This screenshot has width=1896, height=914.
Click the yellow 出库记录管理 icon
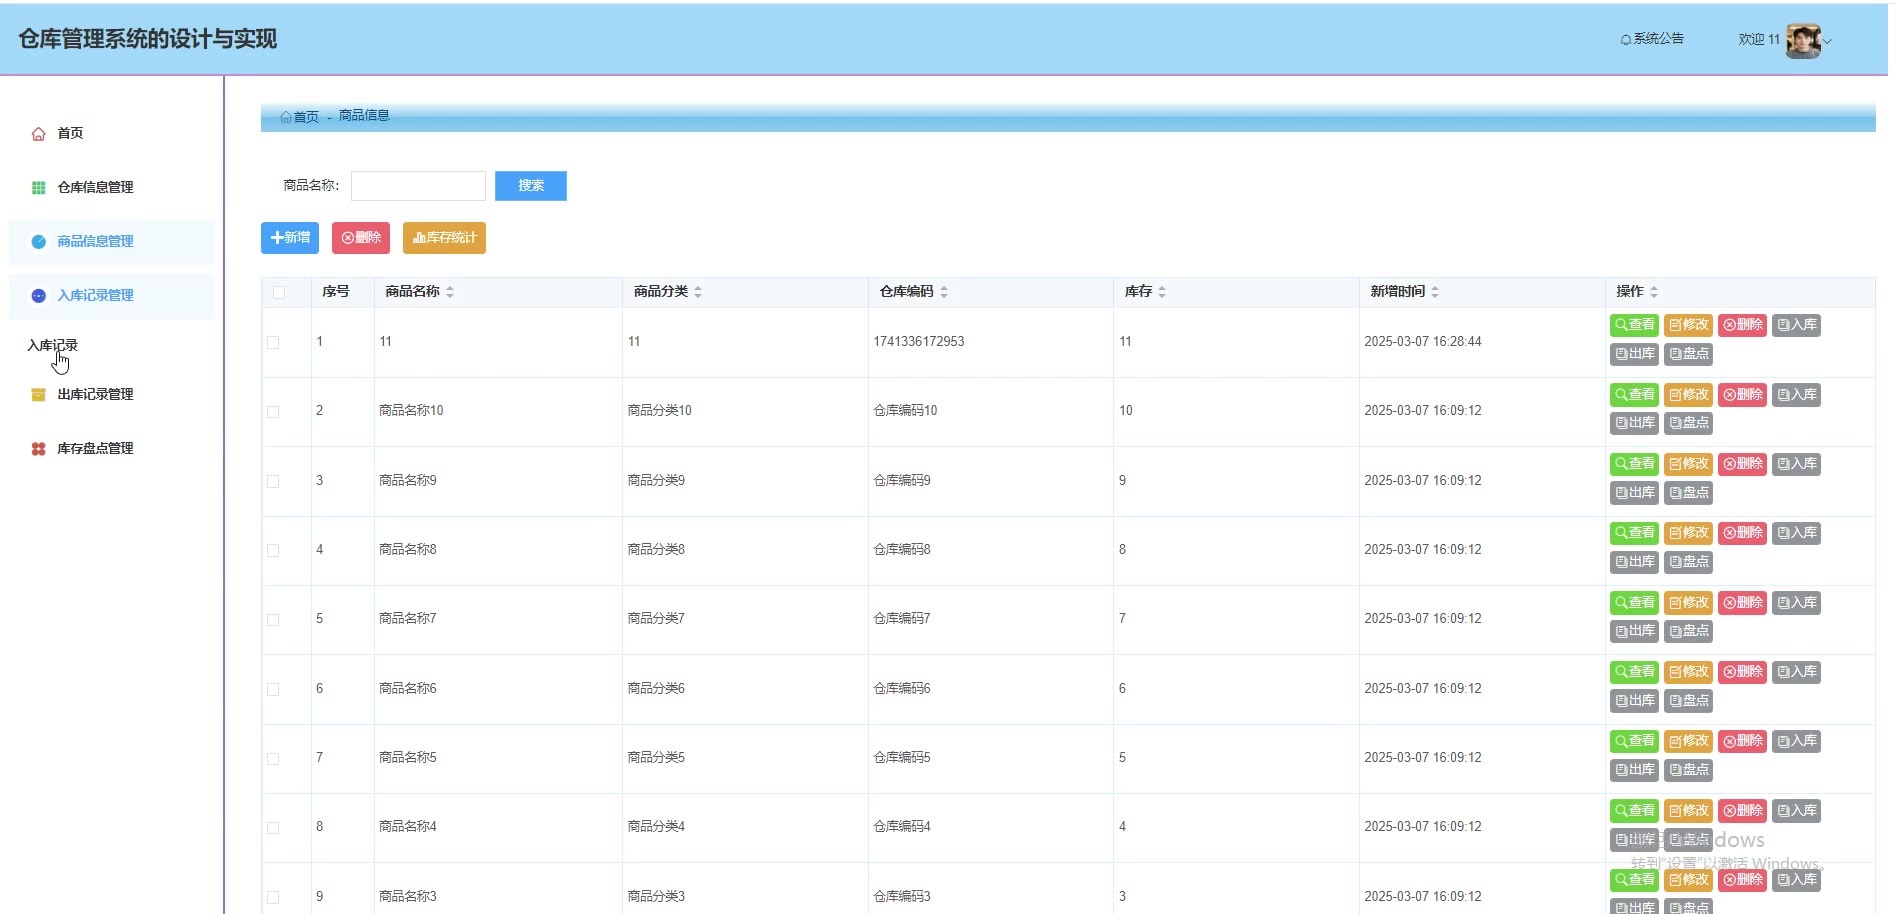click(x=38, y=395)
